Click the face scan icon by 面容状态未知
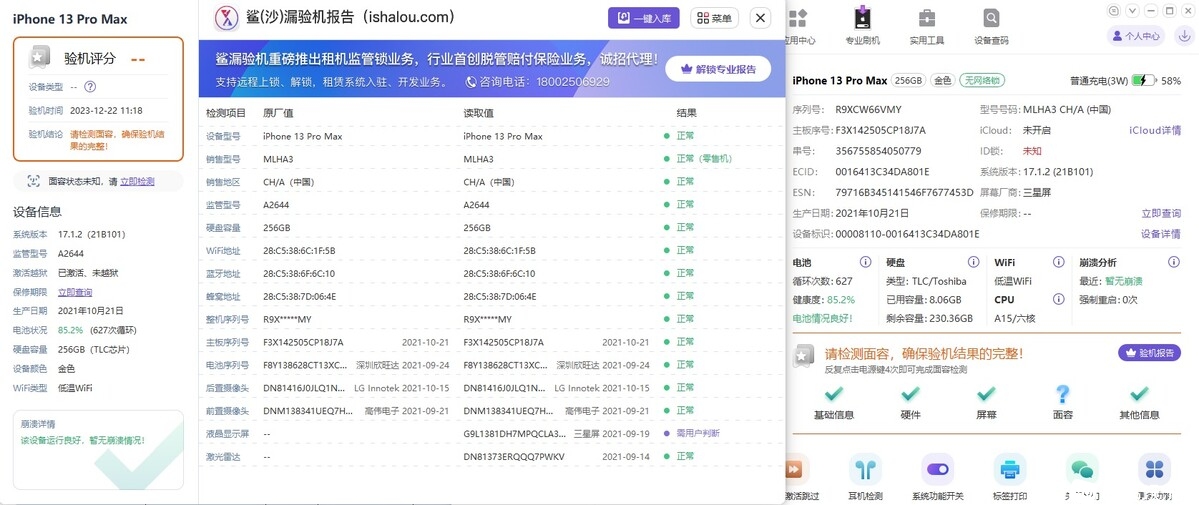1199x505 pixels. (x=34, y=181)
